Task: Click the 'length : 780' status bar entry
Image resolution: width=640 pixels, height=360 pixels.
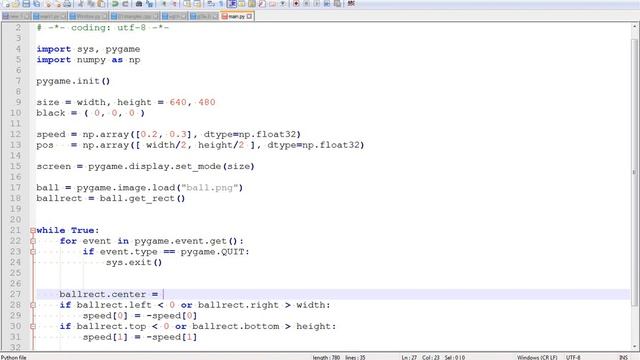Action: click(x=327, y=358)
